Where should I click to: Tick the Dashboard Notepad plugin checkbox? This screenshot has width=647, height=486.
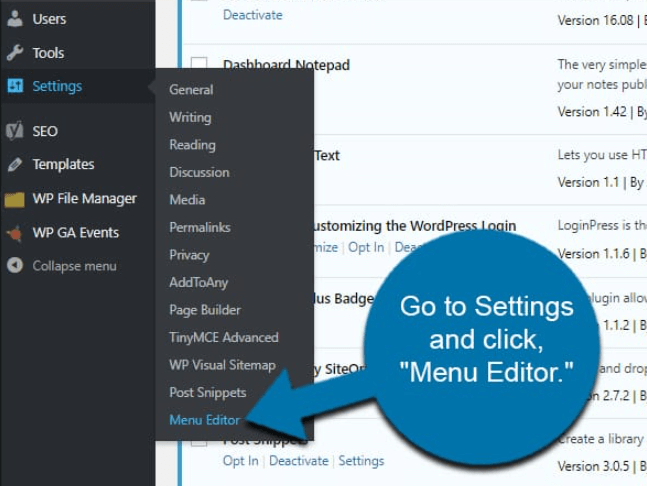(x=199, y=63)
